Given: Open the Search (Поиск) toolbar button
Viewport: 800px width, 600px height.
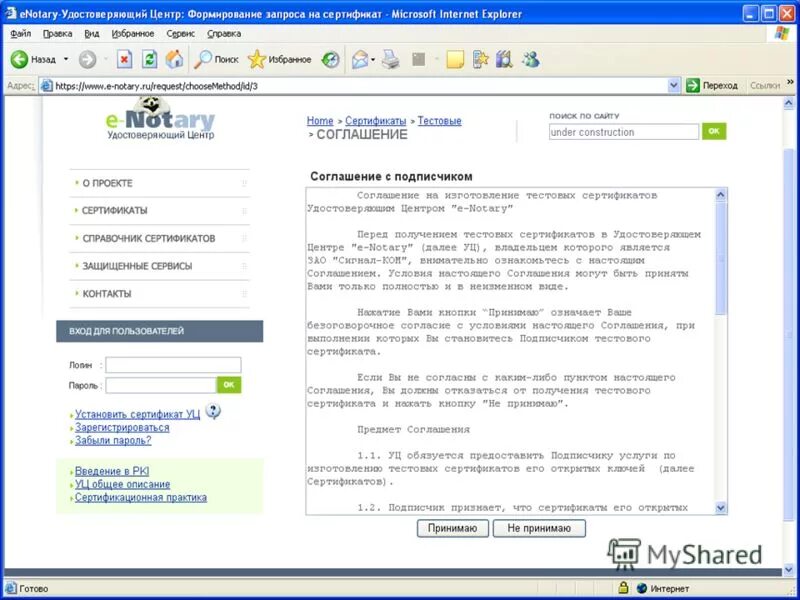Looking at the screenshot, I should pos(217,60).
